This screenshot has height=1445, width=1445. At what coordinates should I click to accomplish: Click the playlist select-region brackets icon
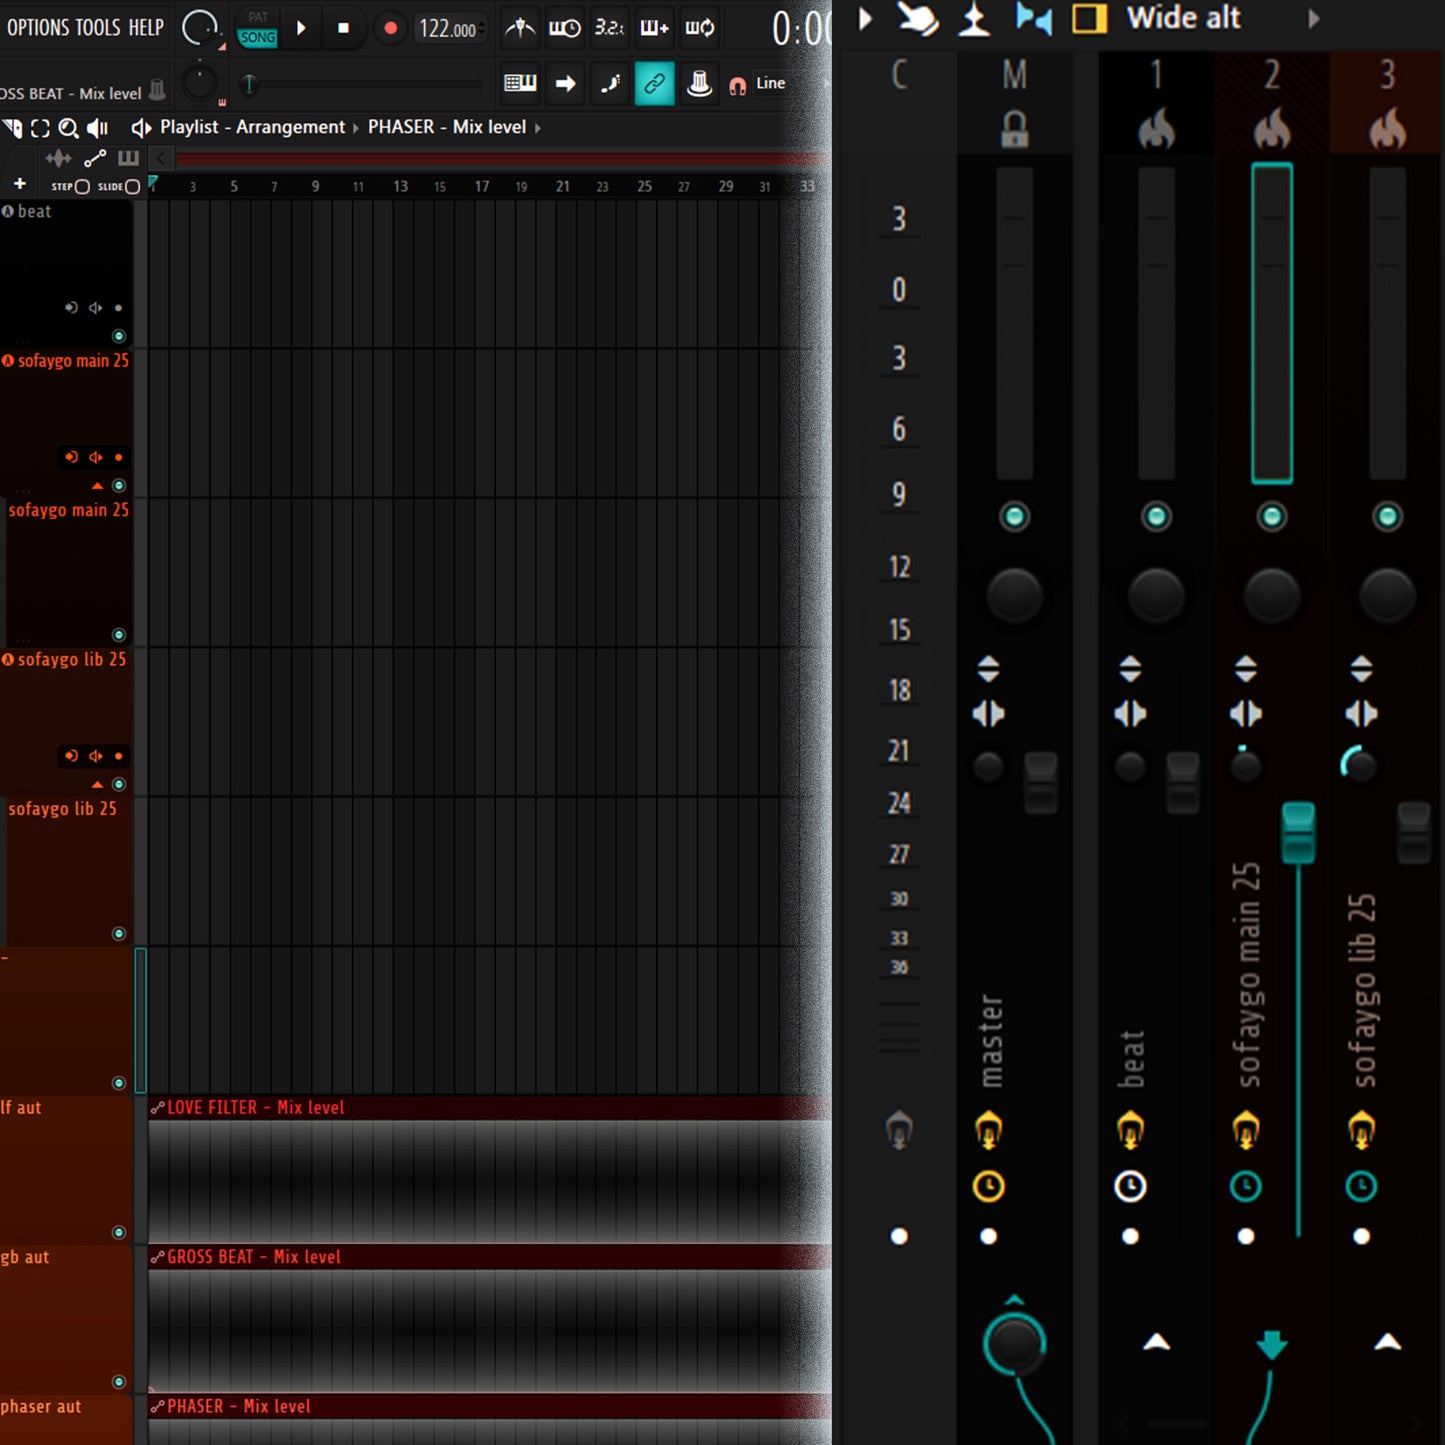[x=40, y=128]
